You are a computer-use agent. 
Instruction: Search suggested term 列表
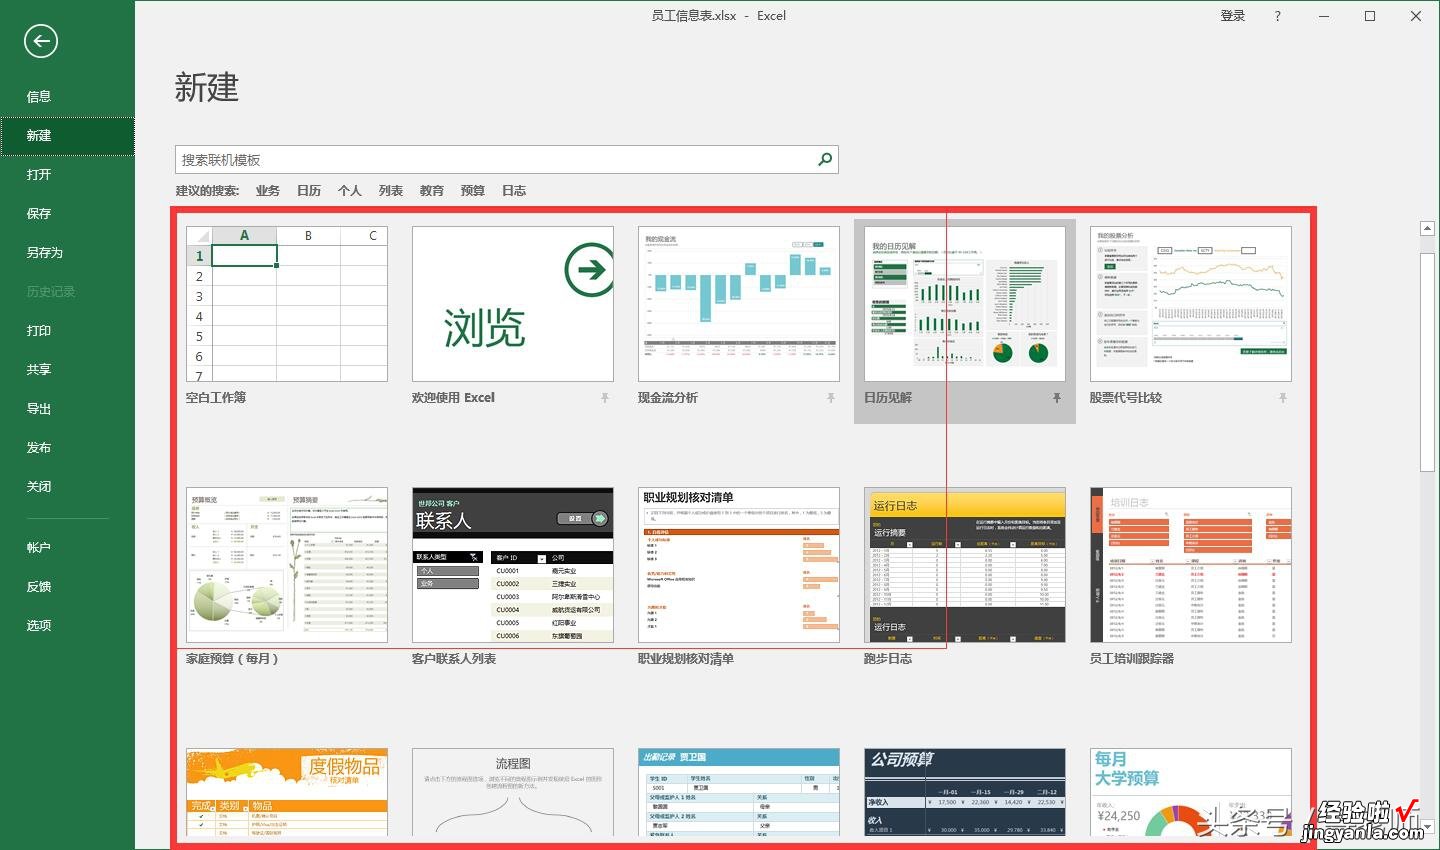click(391, 191)
